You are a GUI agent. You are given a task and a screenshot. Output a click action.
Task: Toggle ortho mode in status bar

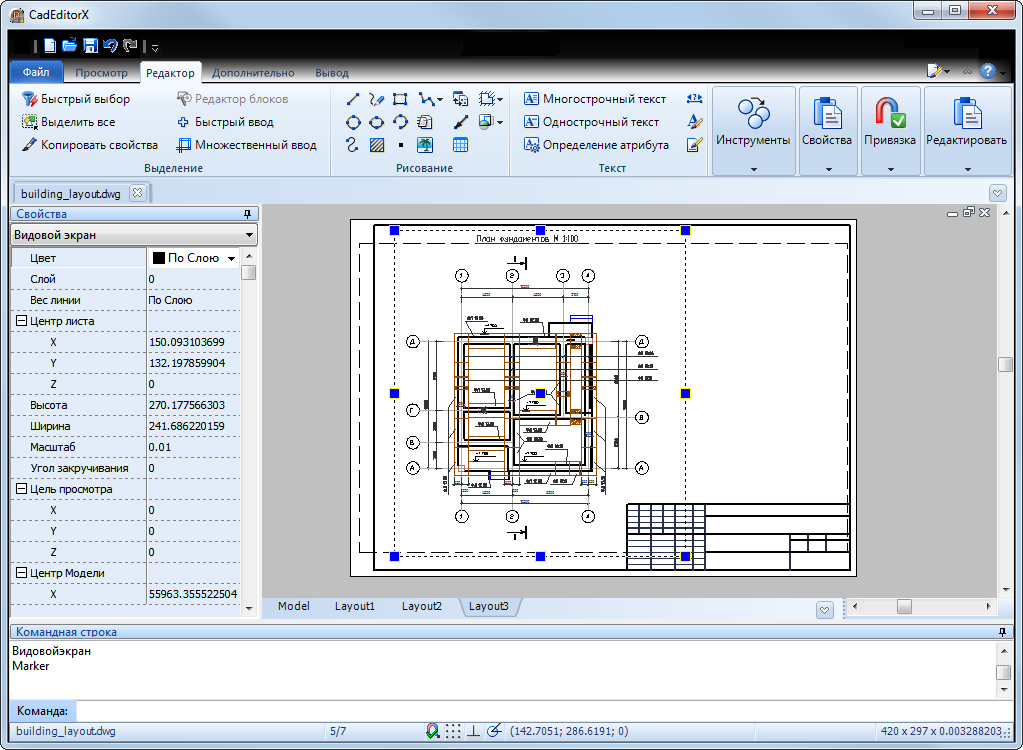pos(473,731)
